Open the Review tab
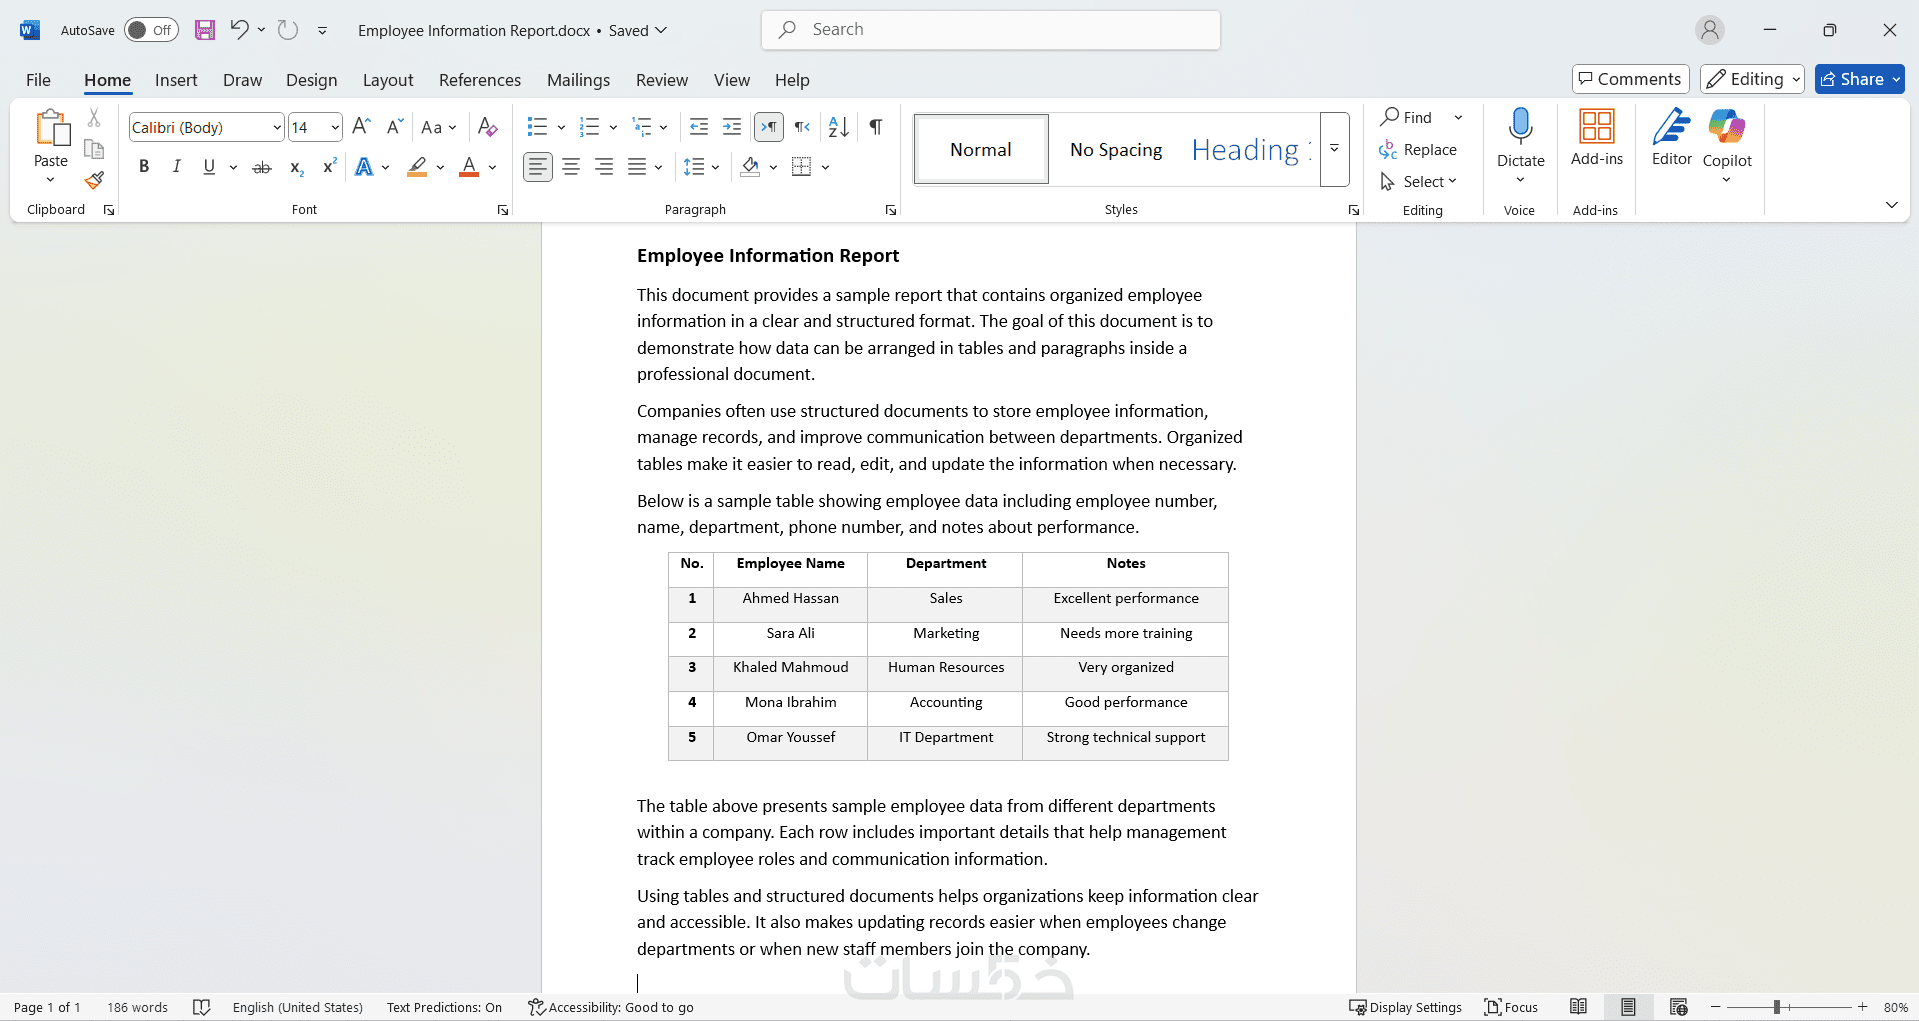The width and height of the screenshot is (1919, 1021). point(662,80)
